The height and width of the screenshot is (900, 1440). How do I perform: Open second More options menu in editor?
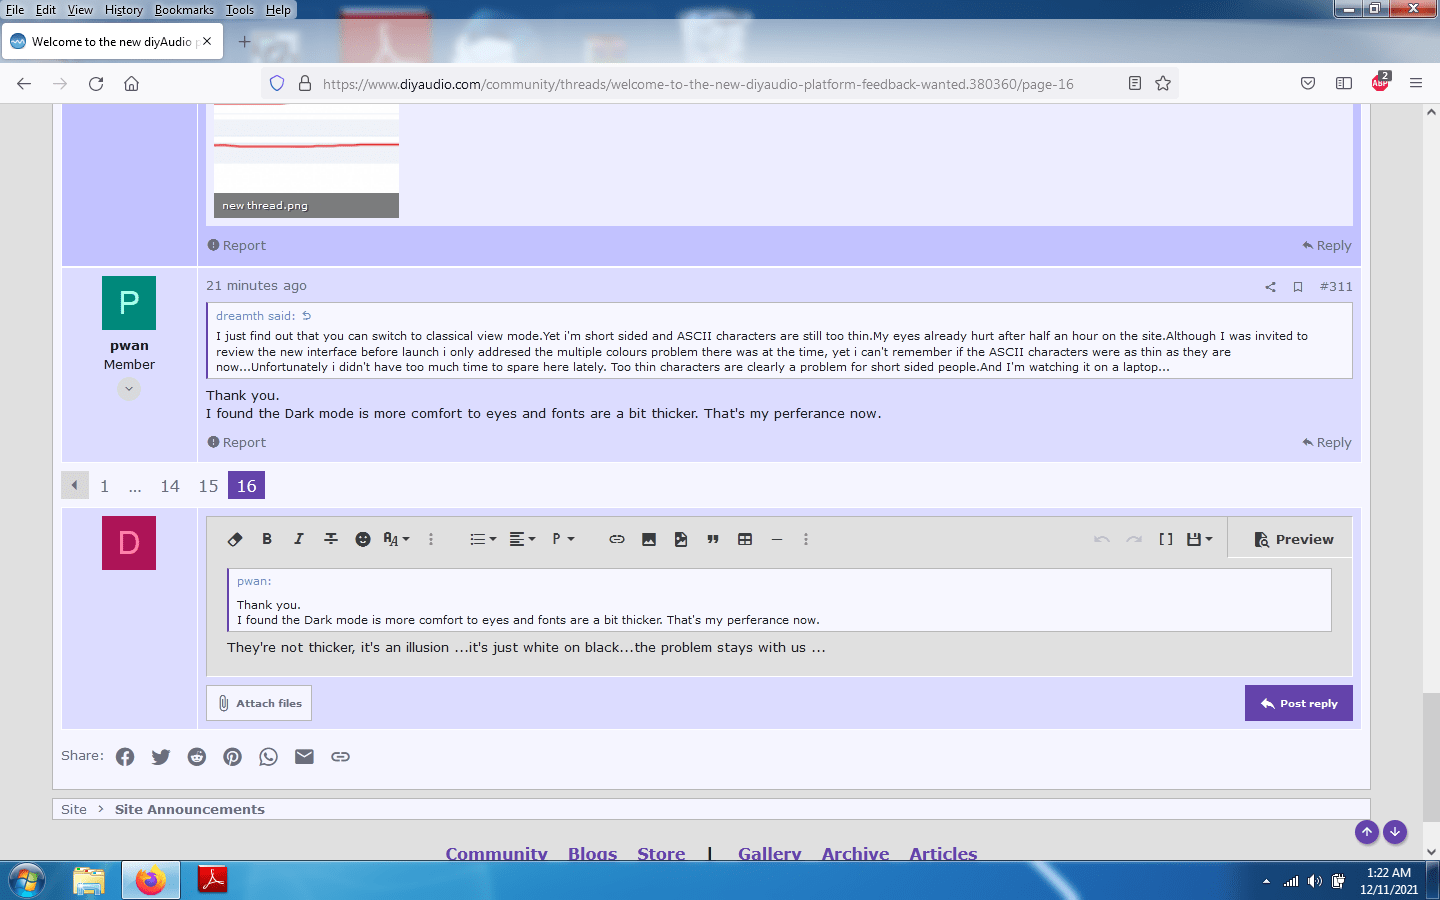(806, 539)
